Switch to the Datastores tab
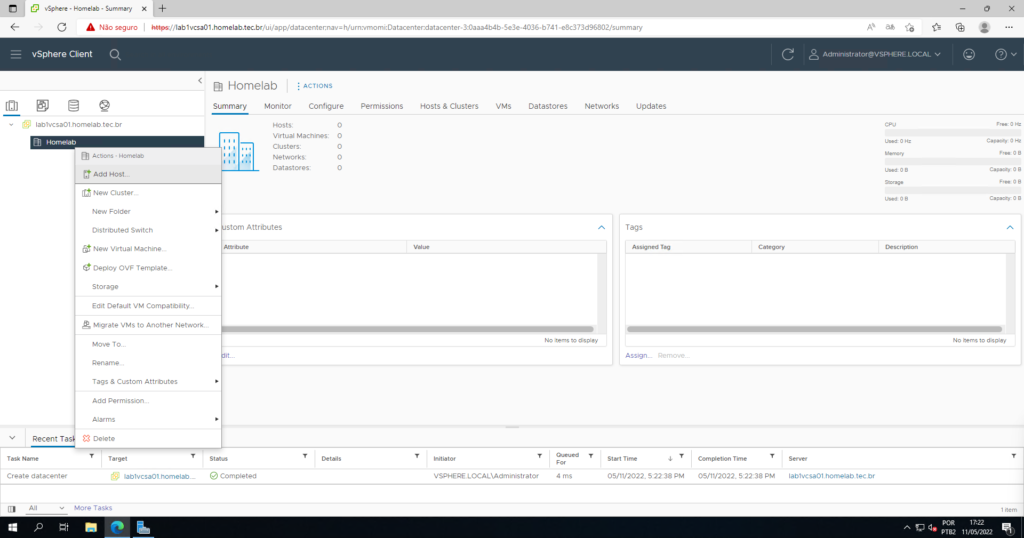Screen dimensions: 1024x538 click(548, 106)
